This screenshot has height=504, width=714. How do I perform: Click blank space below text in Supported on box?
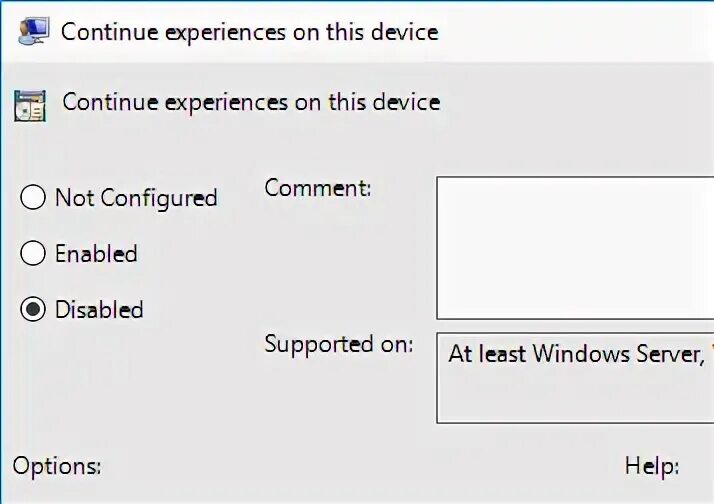(575, 398)
